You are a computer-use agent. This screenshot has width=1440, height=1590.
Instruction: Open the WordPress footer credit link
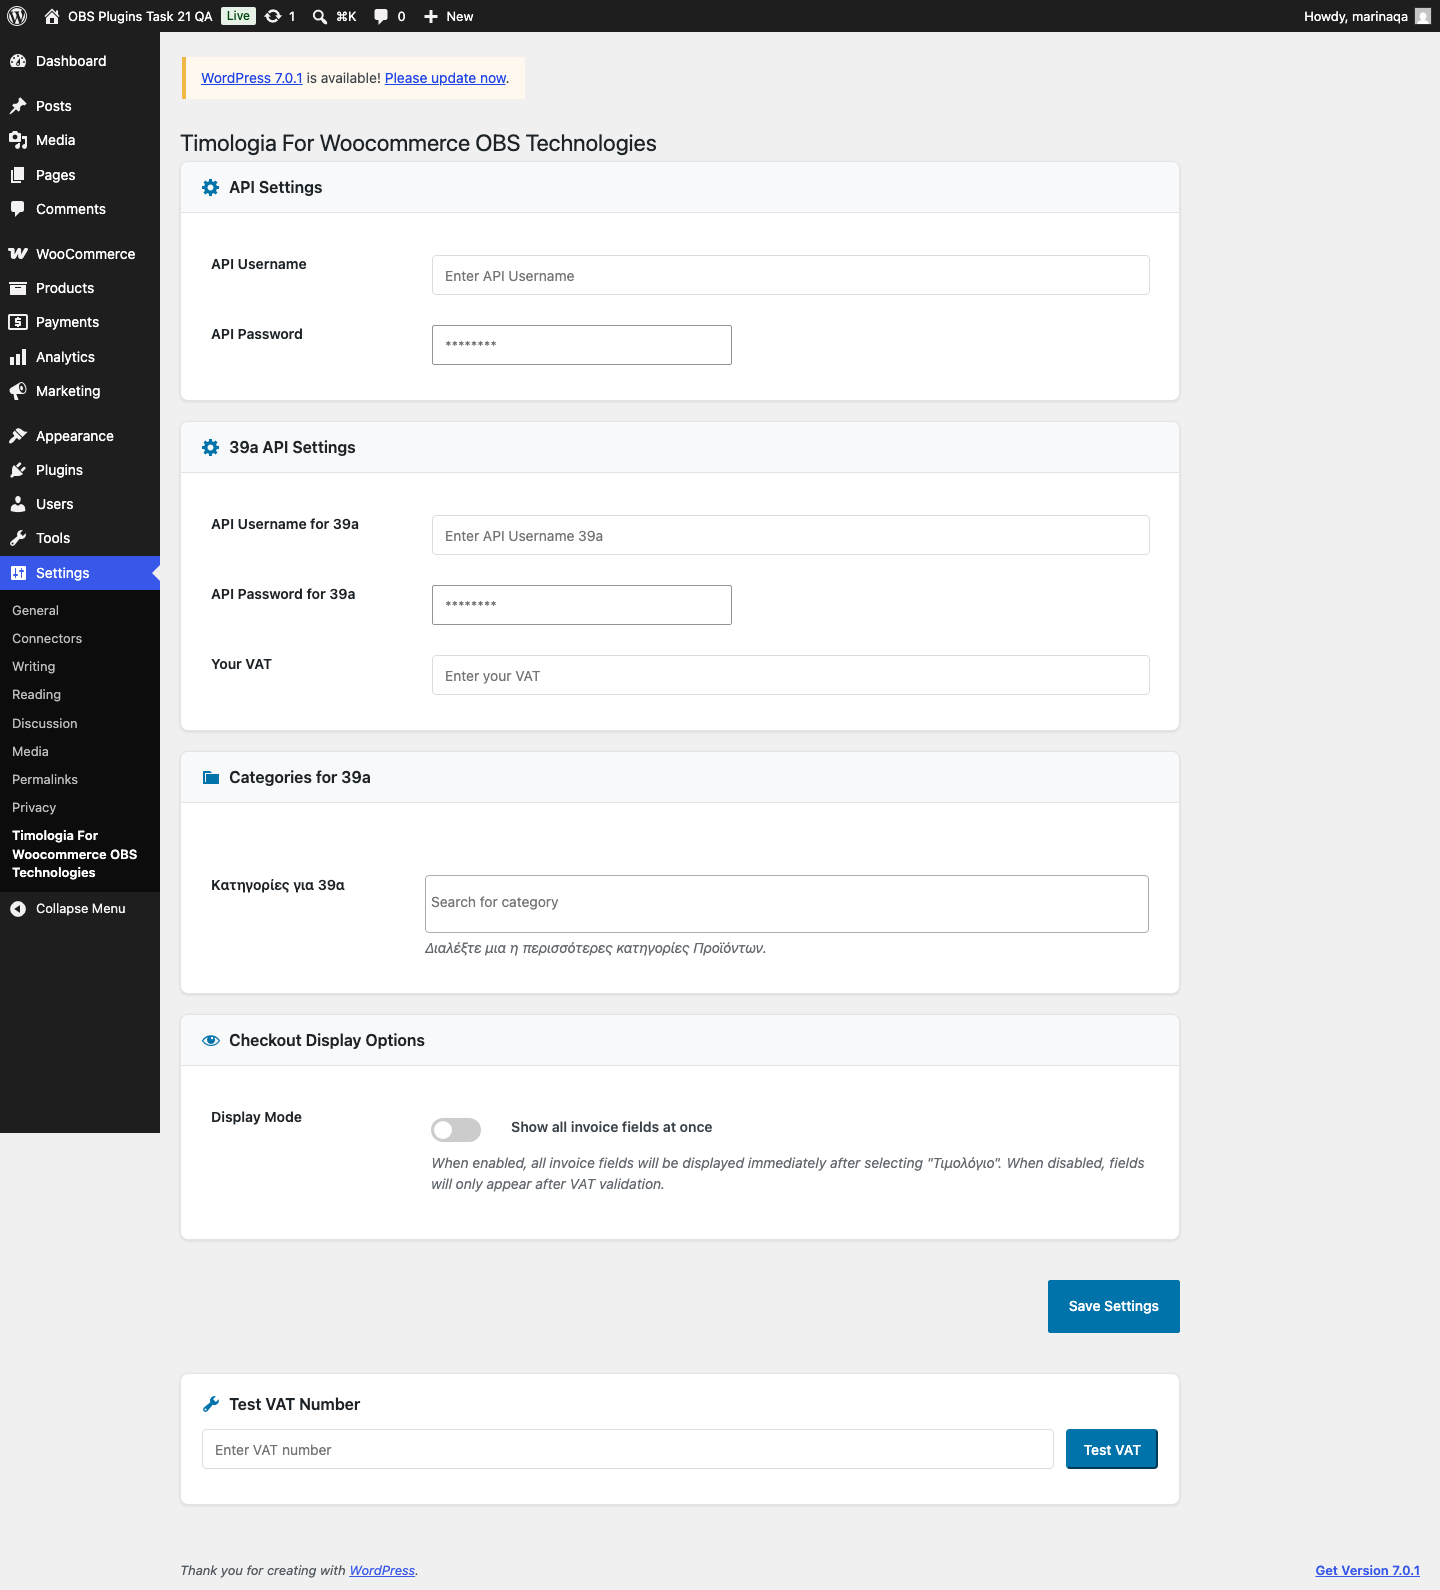382,1570
